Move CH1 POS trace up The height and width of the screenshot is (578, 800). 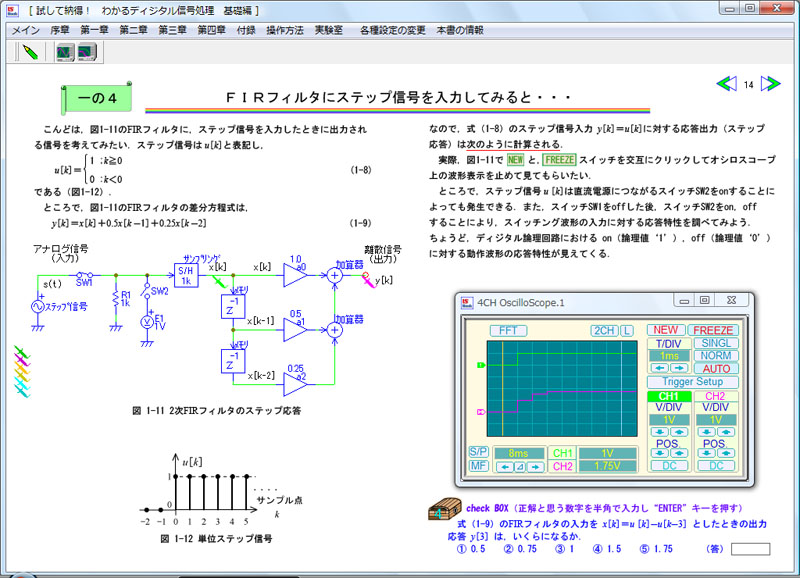tap(679, 453)
